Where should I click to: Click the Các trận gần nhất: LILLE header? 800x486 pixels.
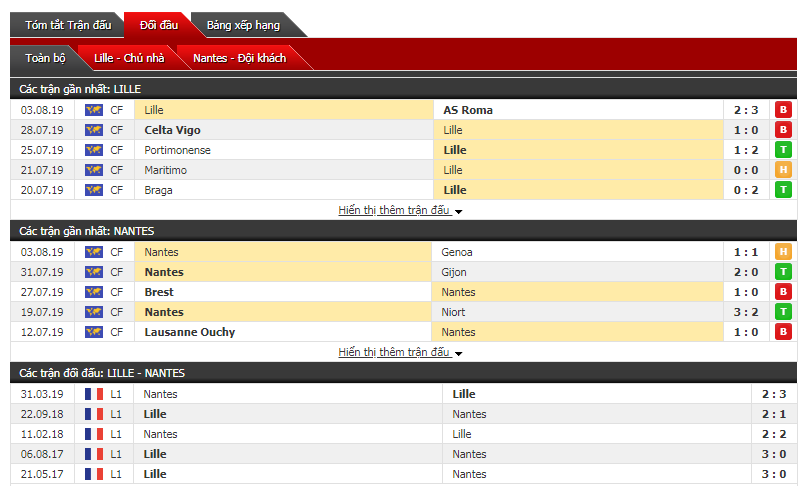[80, 89]
